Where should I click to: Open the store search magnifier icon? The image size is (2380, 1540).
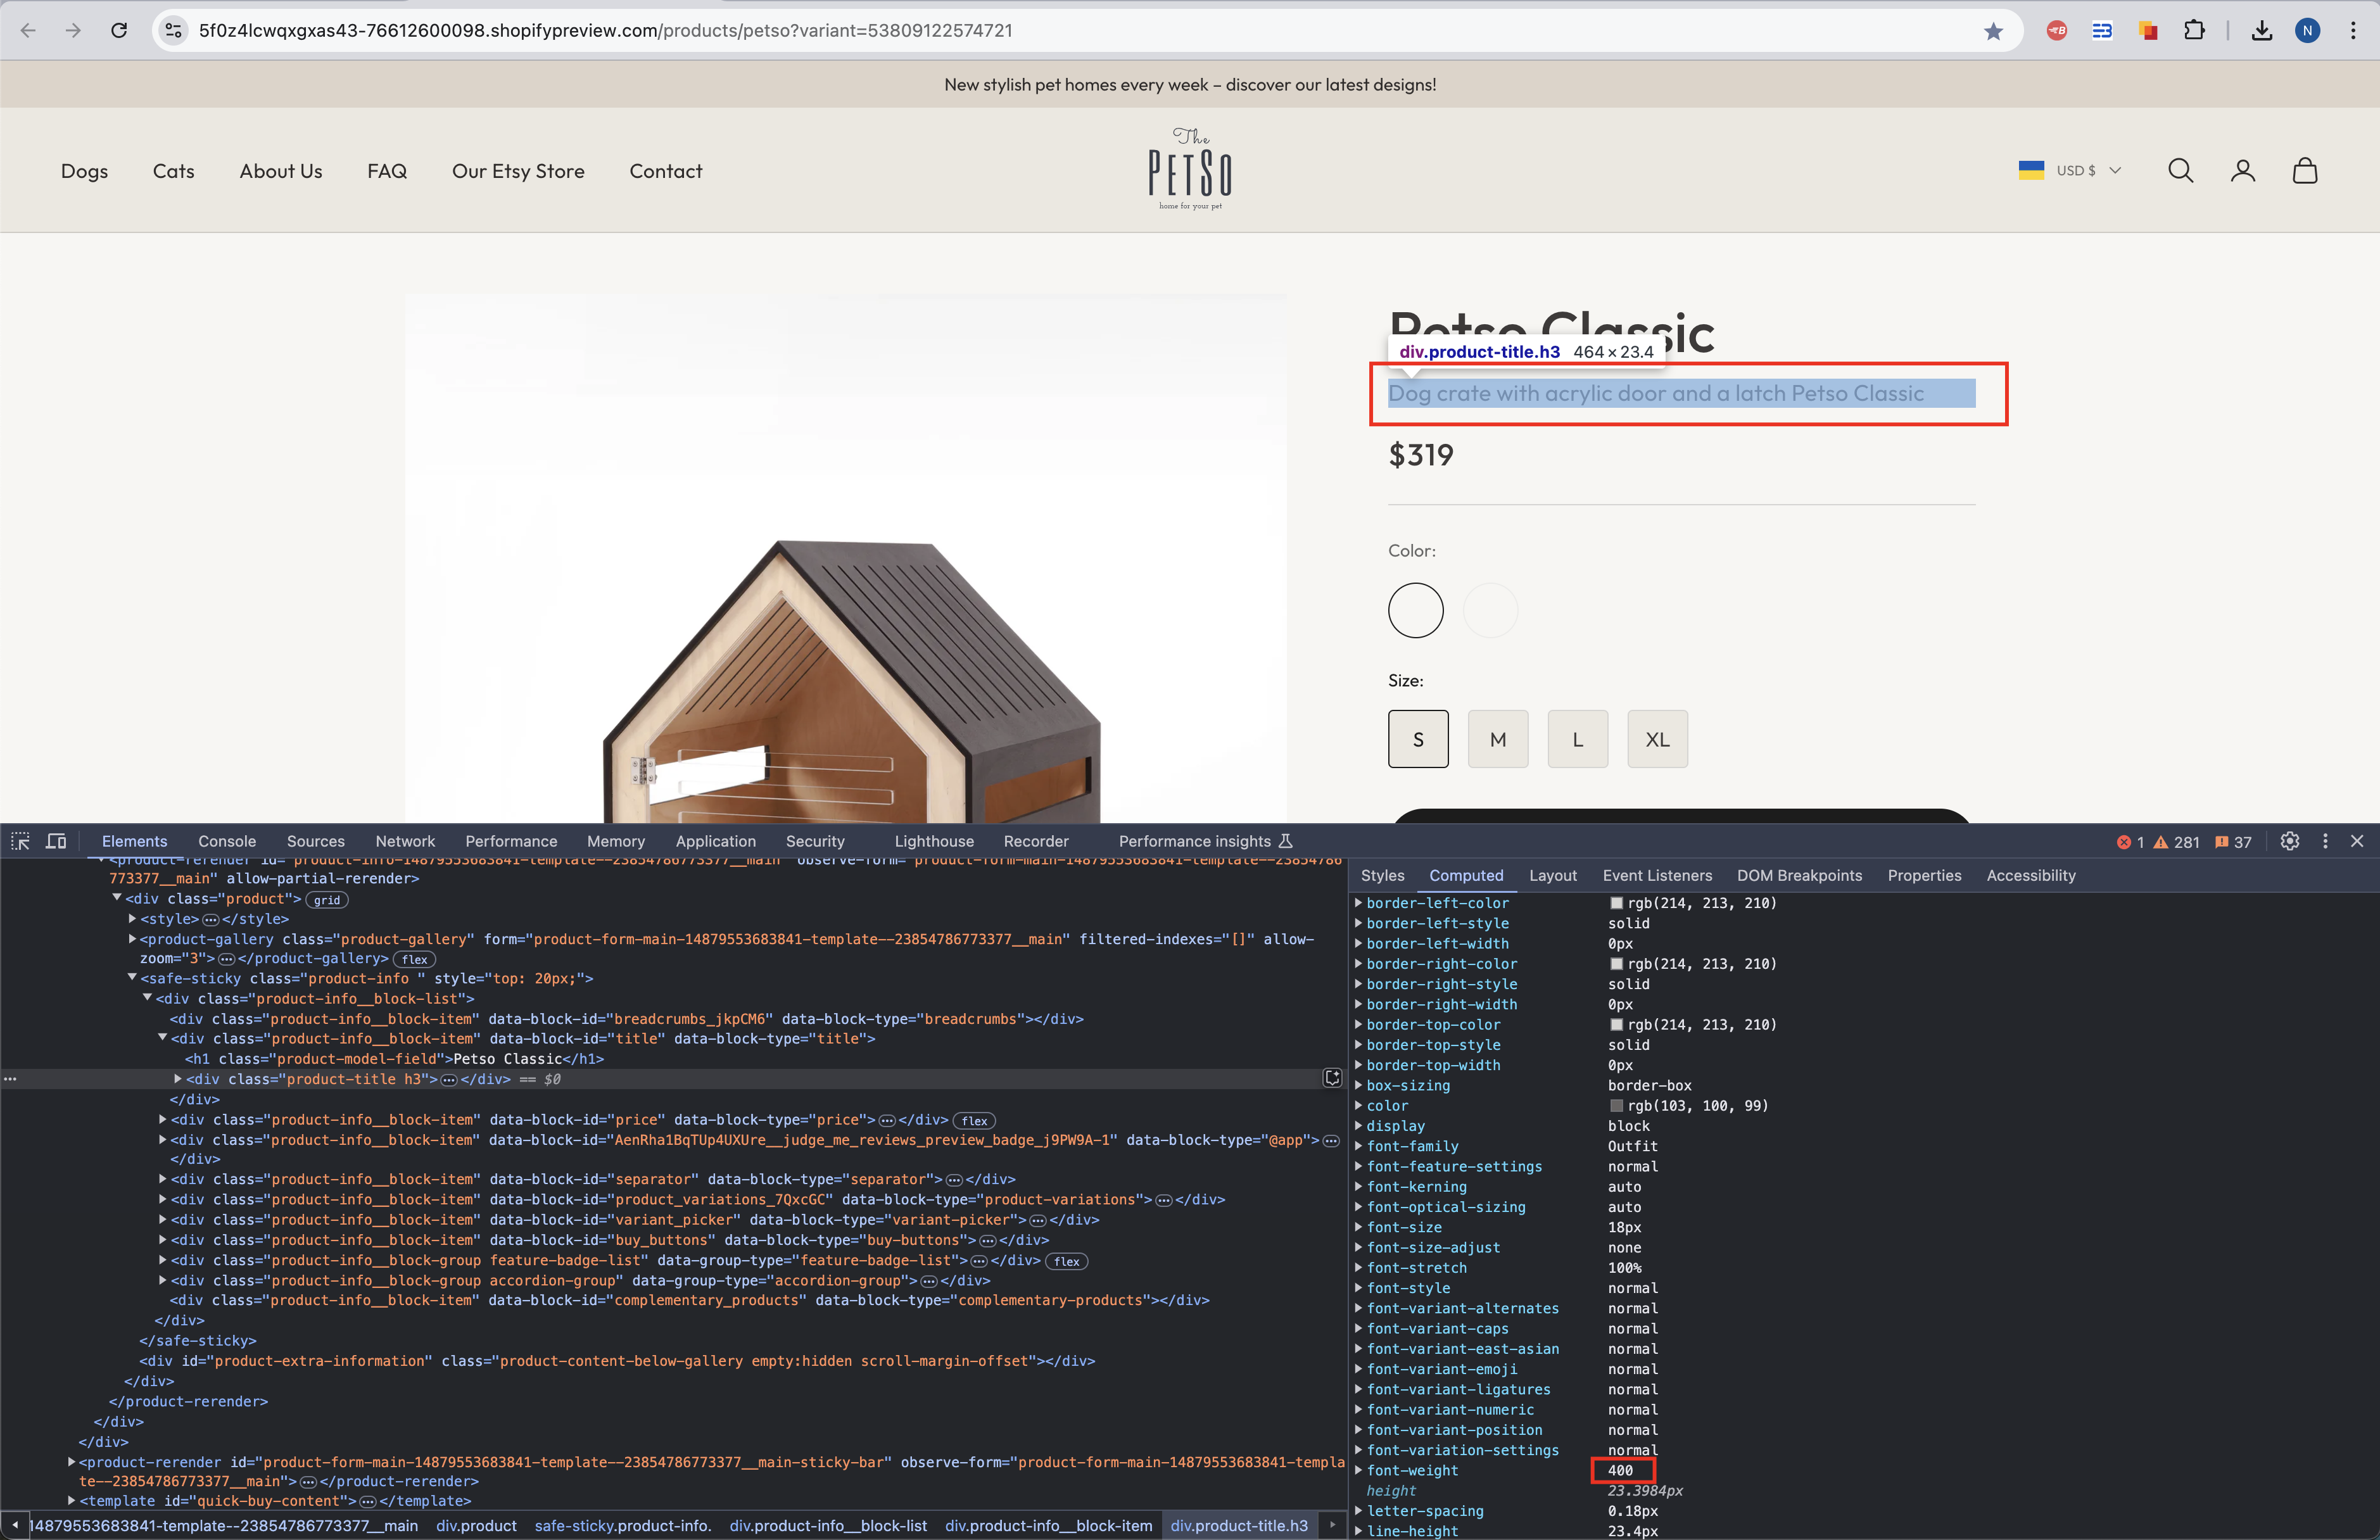click(x=2180, y=171)
